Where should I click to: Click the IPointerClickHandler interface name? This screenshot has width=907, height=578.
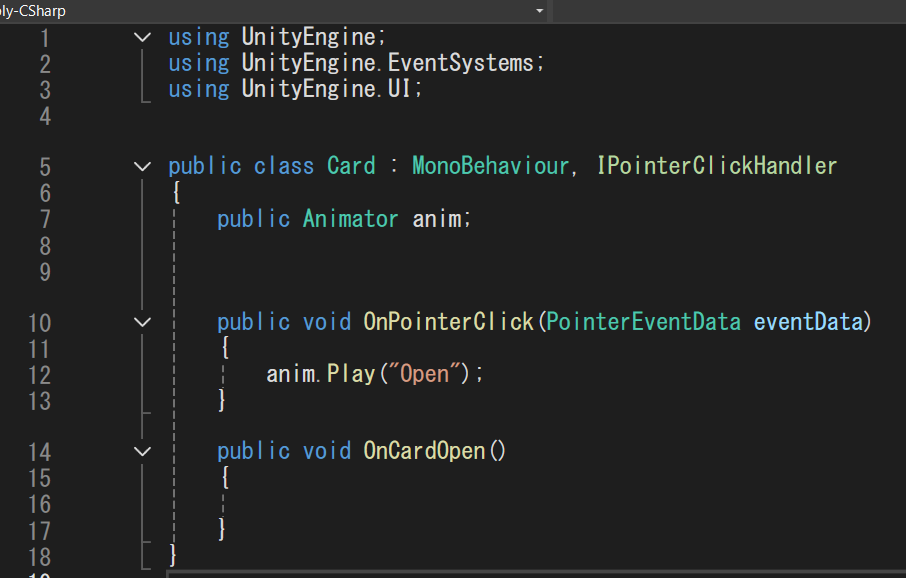716,166
